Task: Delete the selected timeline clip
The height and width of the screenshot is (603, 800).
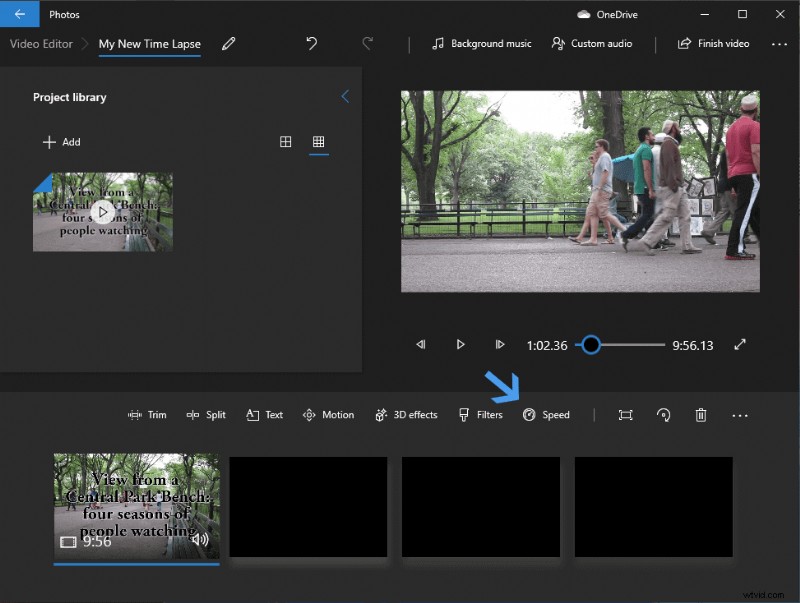Action: [x=702, y=414]
